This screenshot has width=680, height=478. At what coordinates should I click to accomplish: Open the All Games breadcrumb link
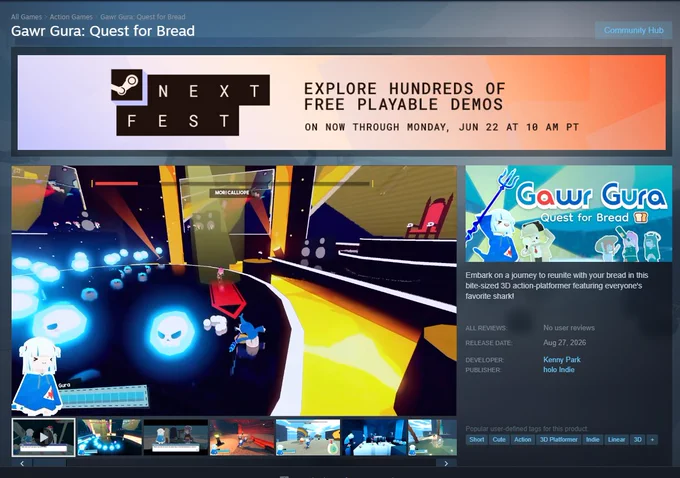coord(26,17)
